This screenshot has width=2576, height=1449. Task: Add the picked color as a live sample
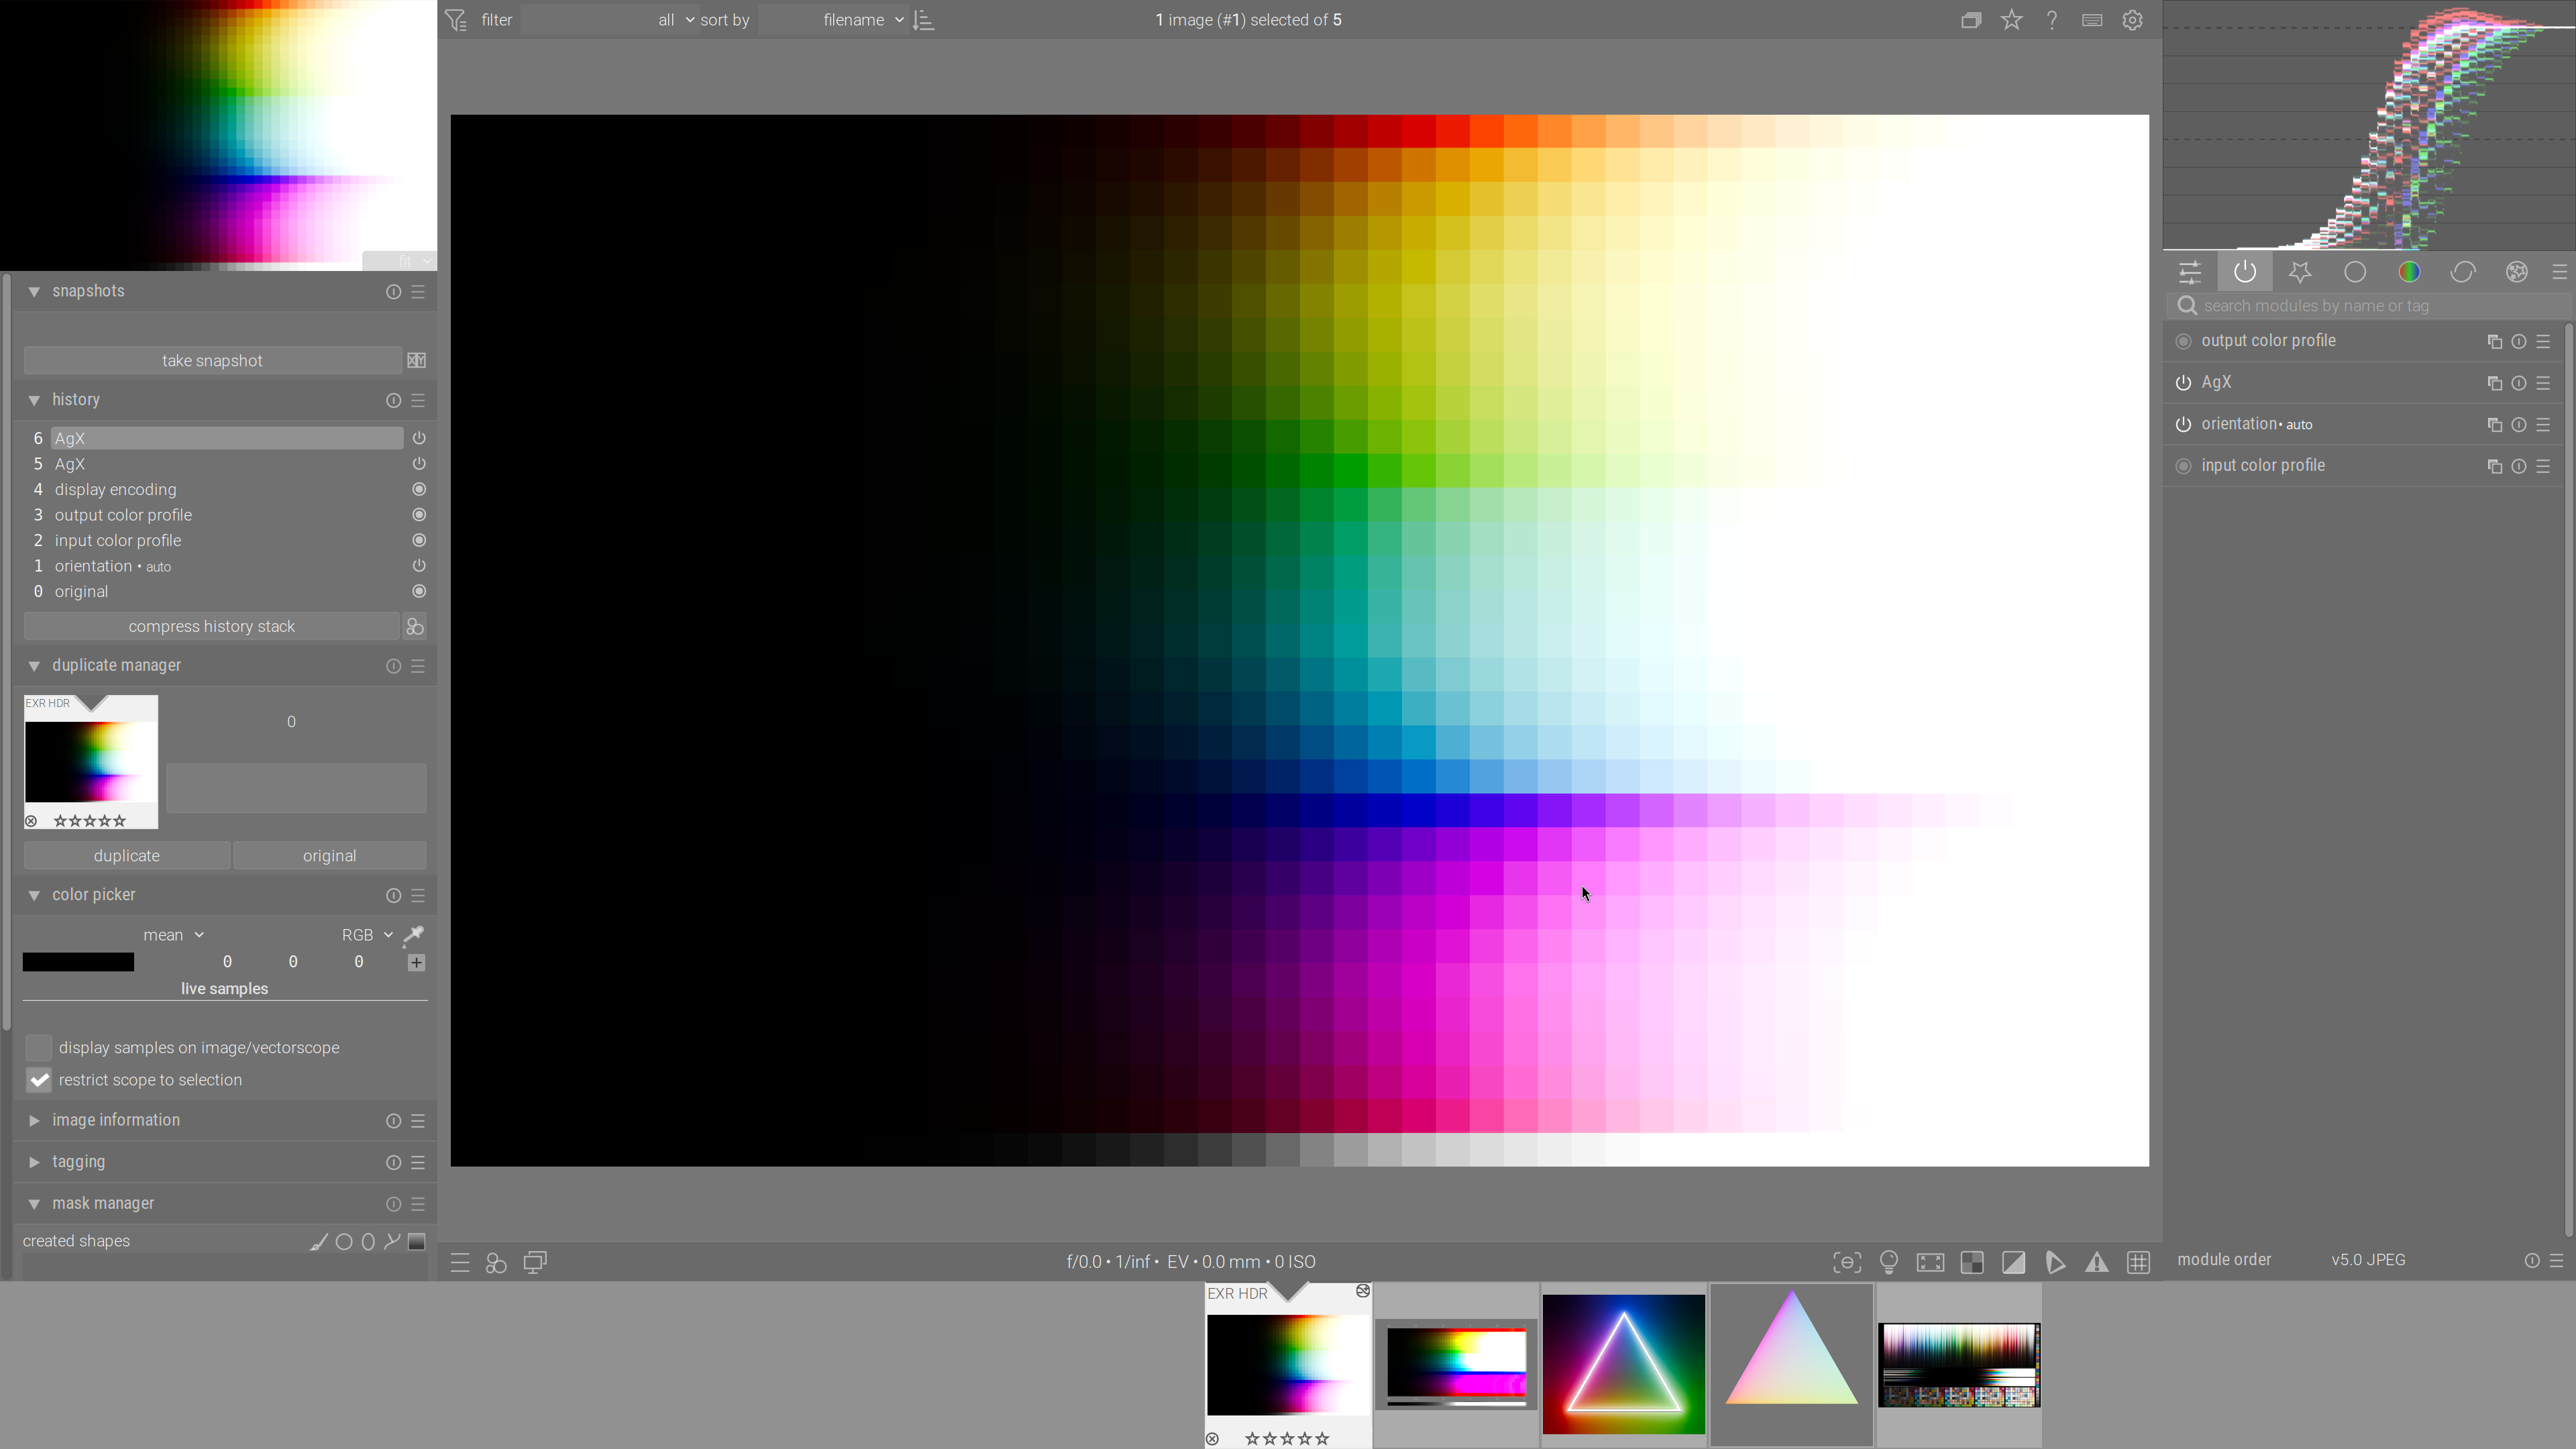[417, 962]
